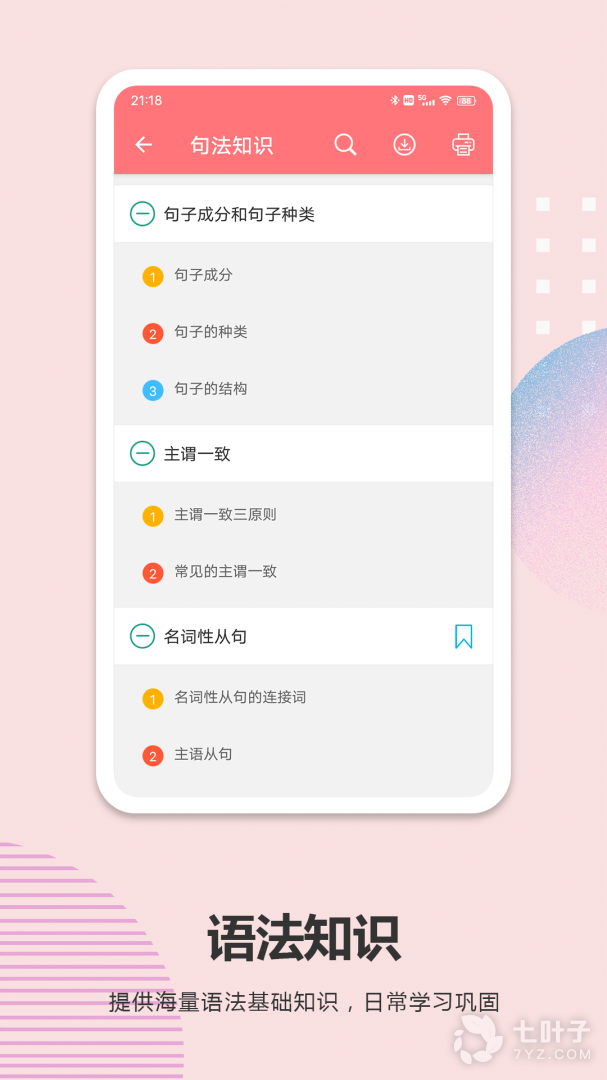Viewport: 607px width, 1080px height.
Task: Tap the printer icon in header
Action: [x=463, y=145]
